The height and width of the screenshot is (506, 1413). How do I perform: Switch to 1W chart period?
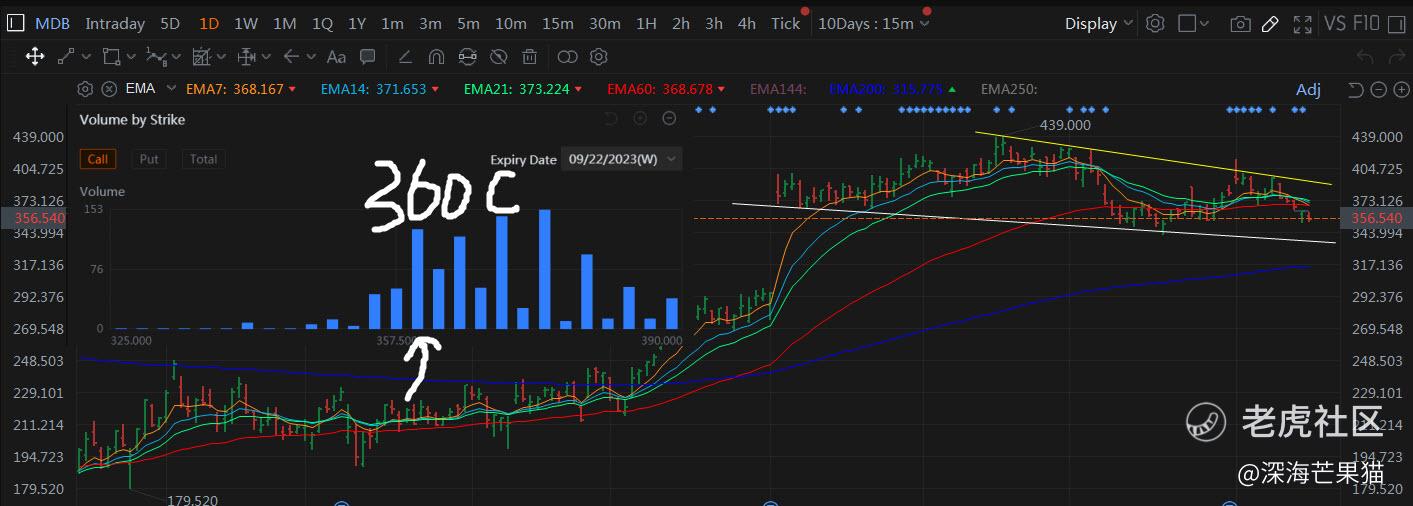[x=246, y=23]
